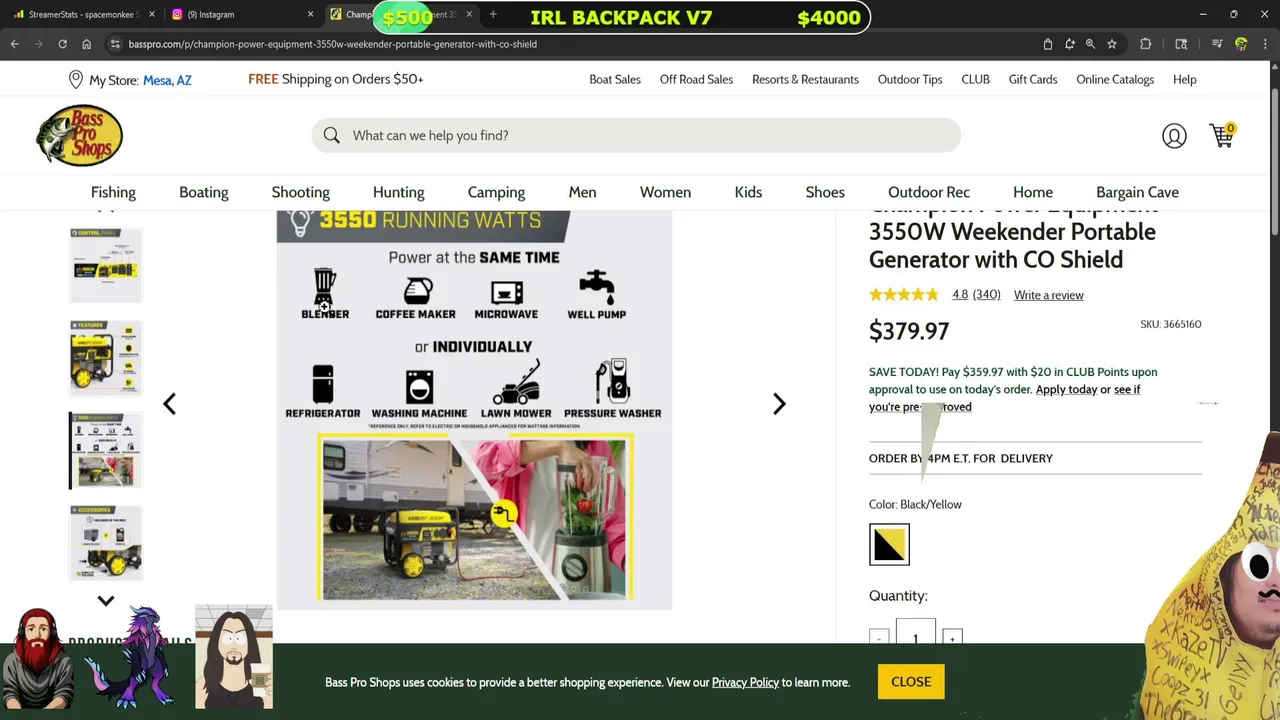This screenshot has height=720, width=1280.
Task: Click the search magnifier icon
Action: [x=331, y=135]
